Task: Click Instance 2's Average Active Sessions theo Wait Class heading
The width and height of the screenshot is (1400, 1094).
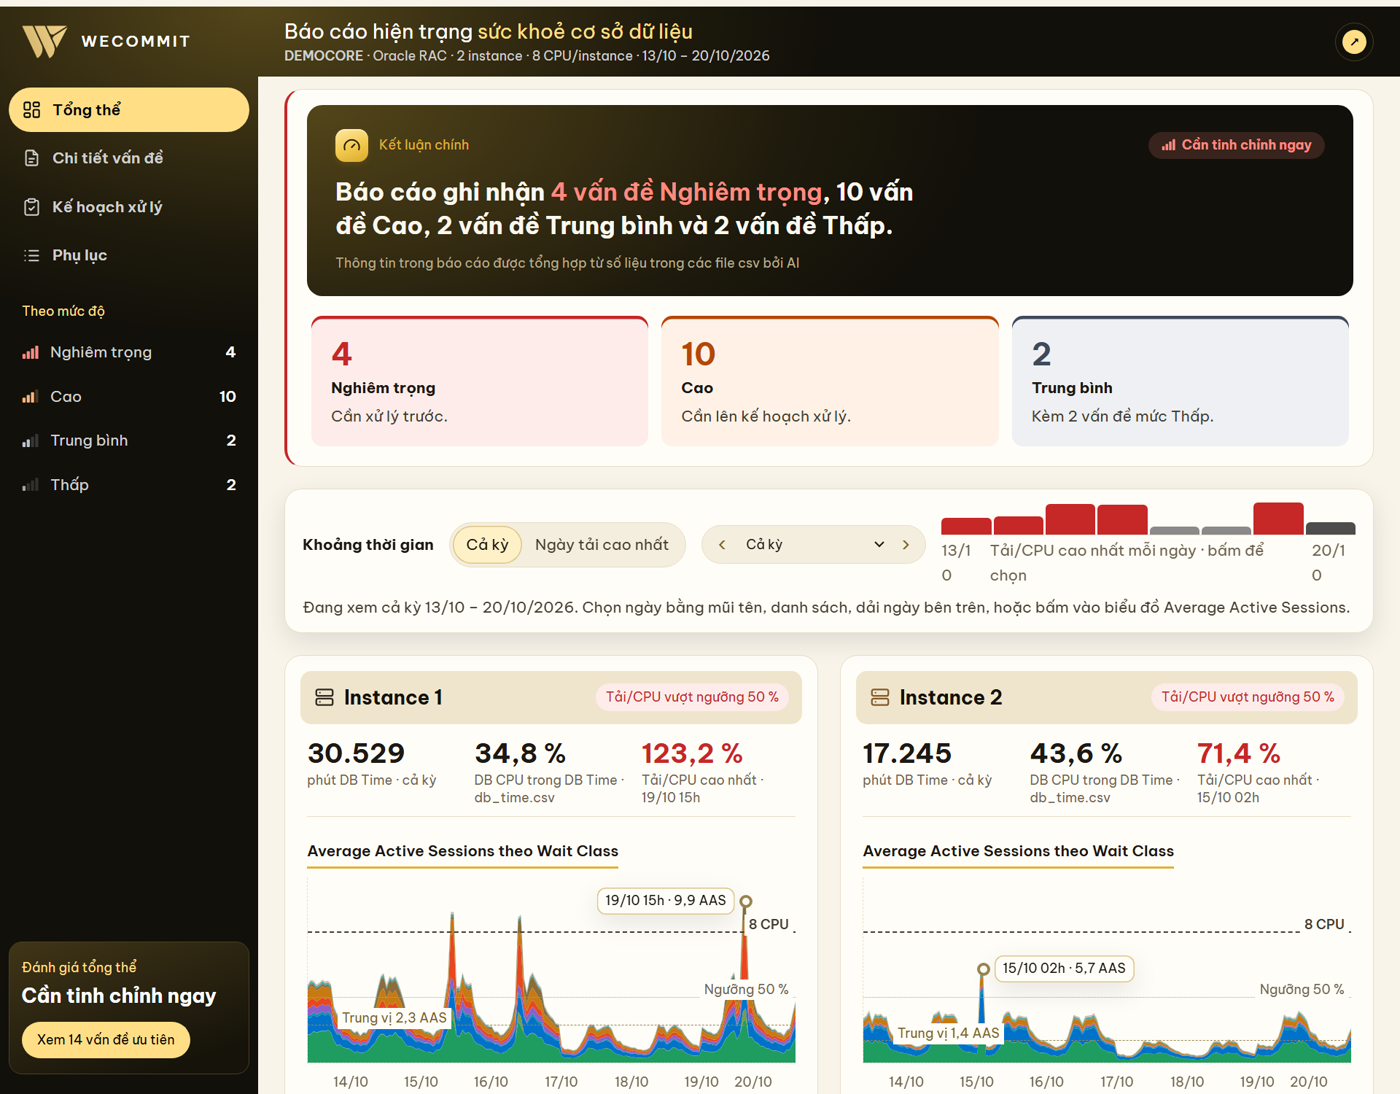Action: click(x=1018, y=851)
